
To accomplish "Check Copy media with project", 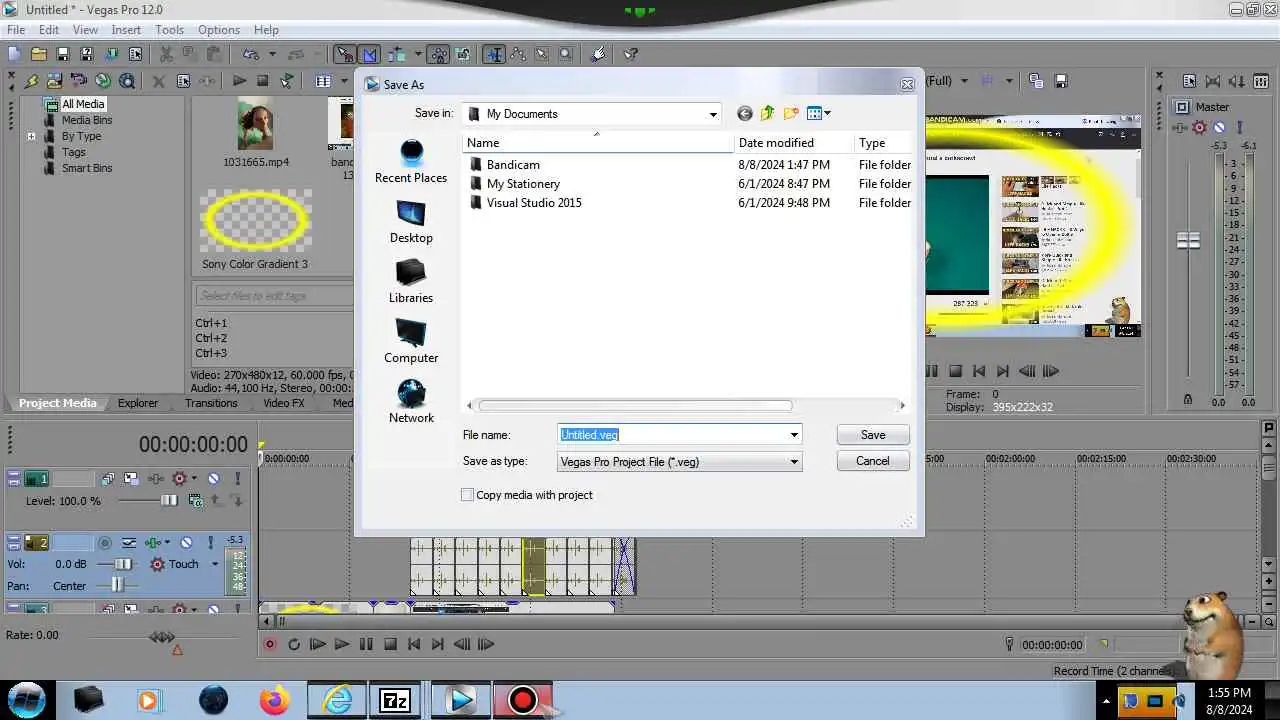I will [x=467, y=495].
